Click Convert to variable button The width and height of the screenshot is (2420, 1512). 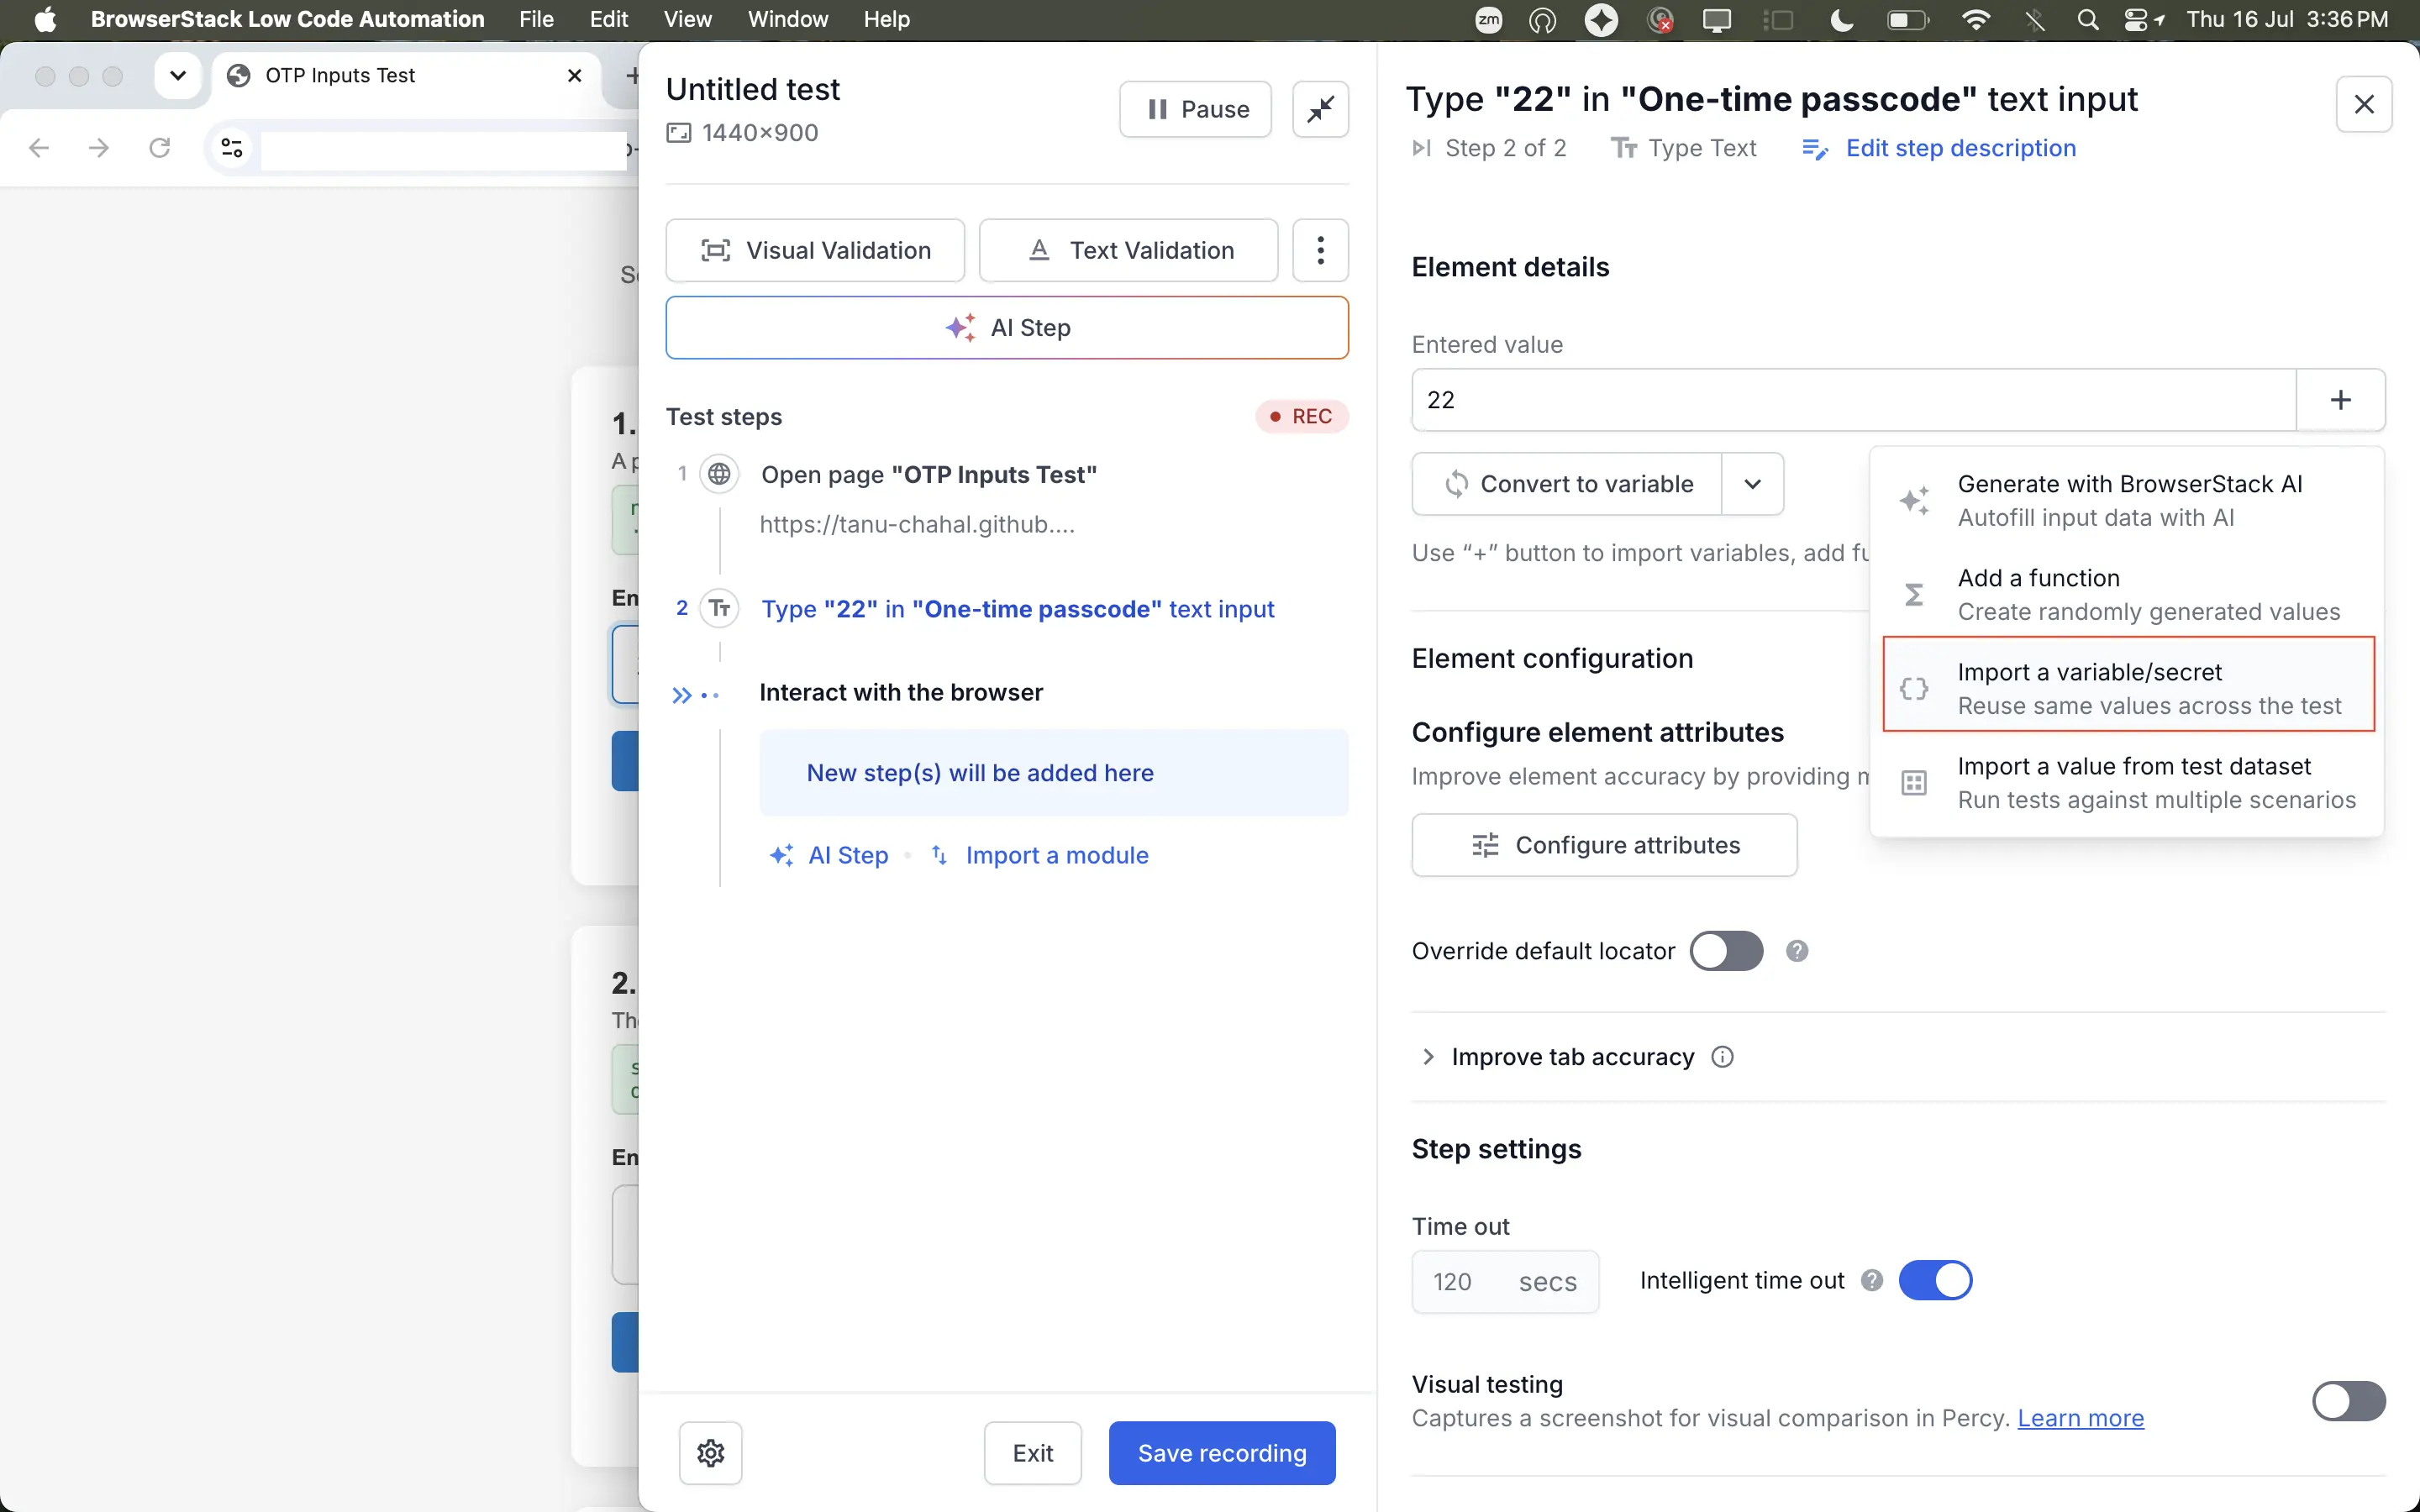(1567, 484)
